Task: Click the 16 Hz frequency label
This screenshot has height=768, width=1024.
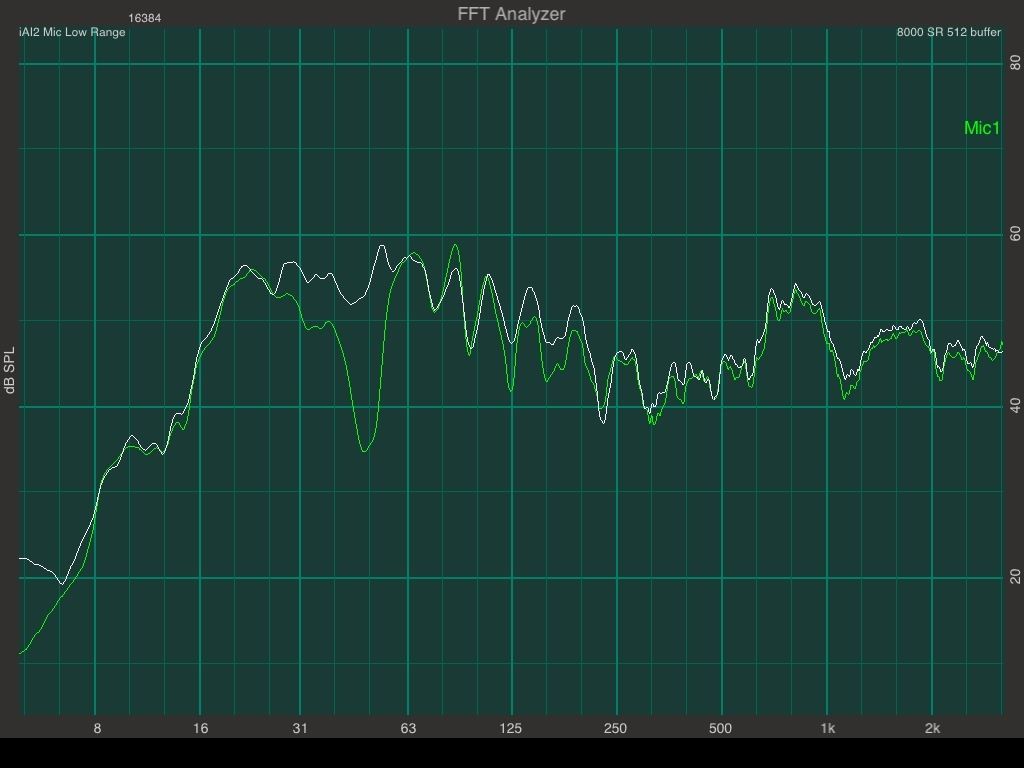Action: tap(201, 728)
